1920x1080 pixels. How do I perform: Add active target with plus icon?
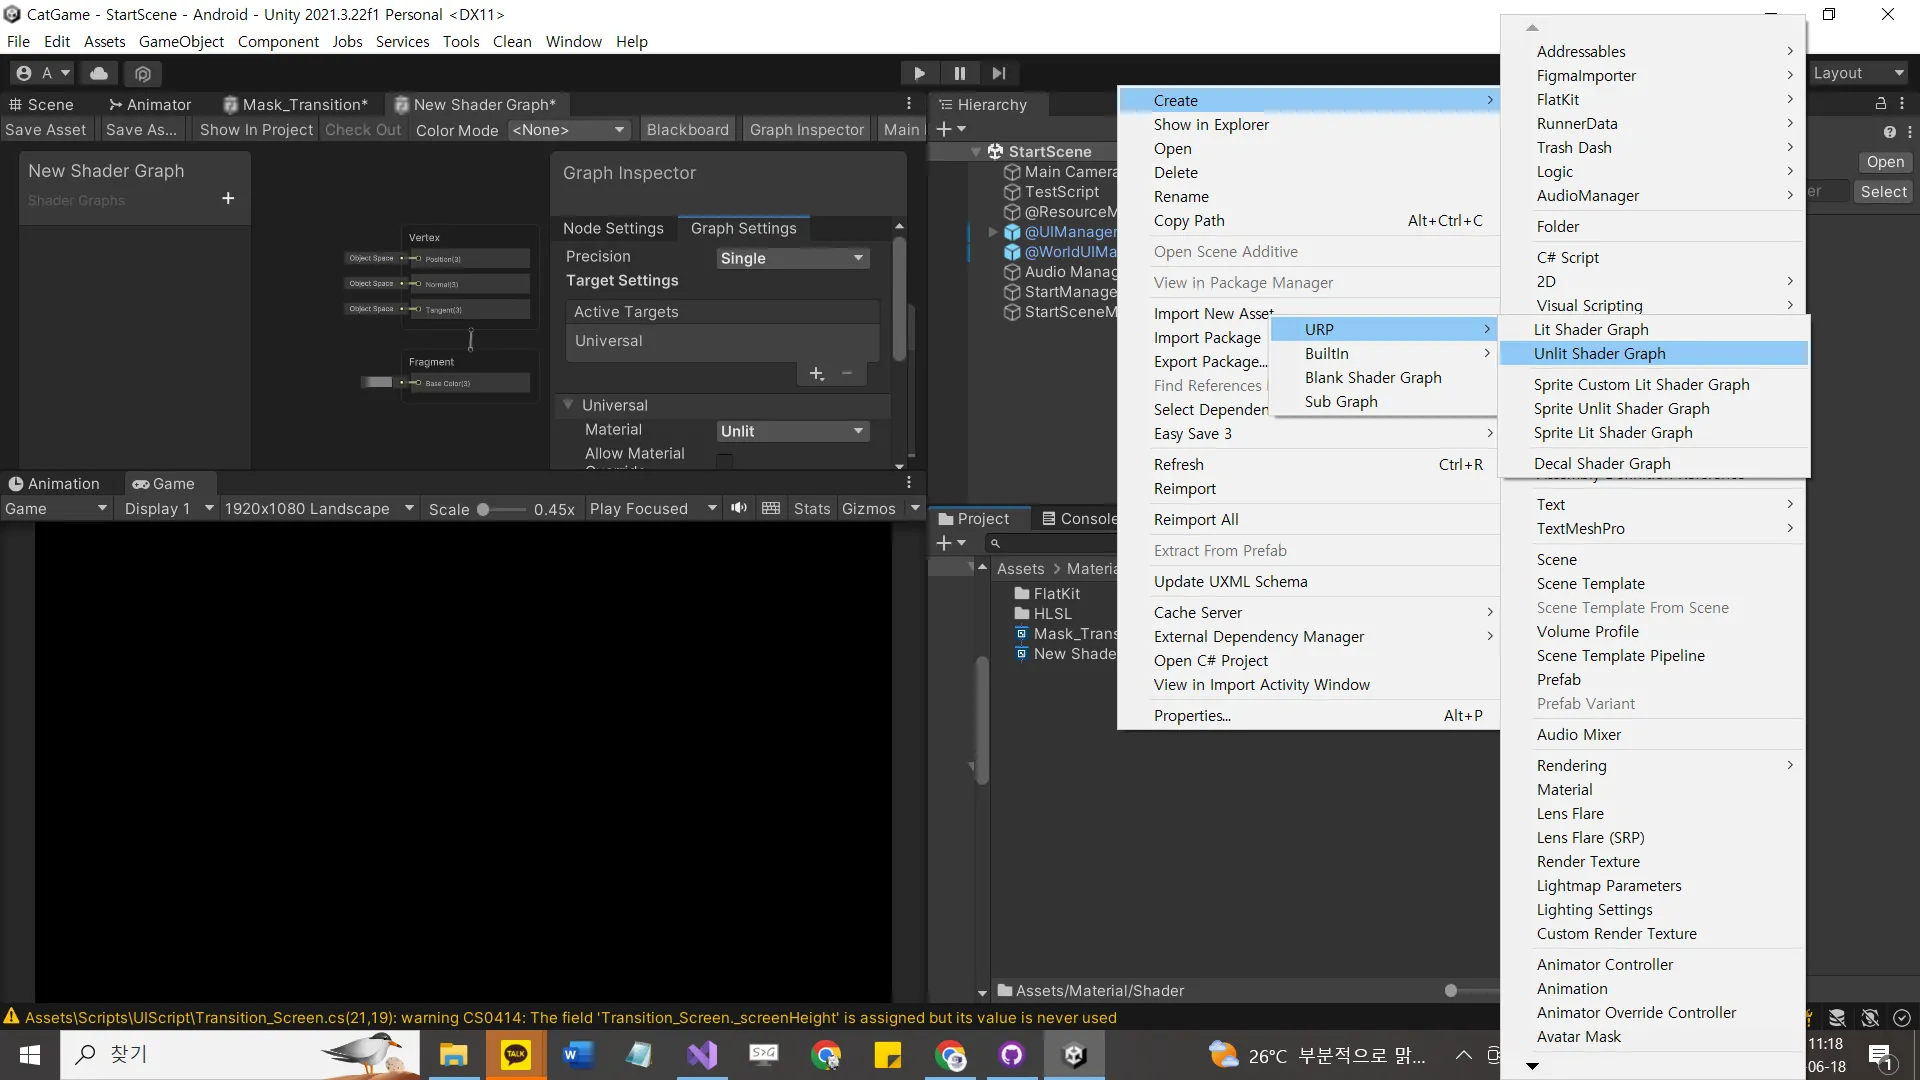[816, 373]
